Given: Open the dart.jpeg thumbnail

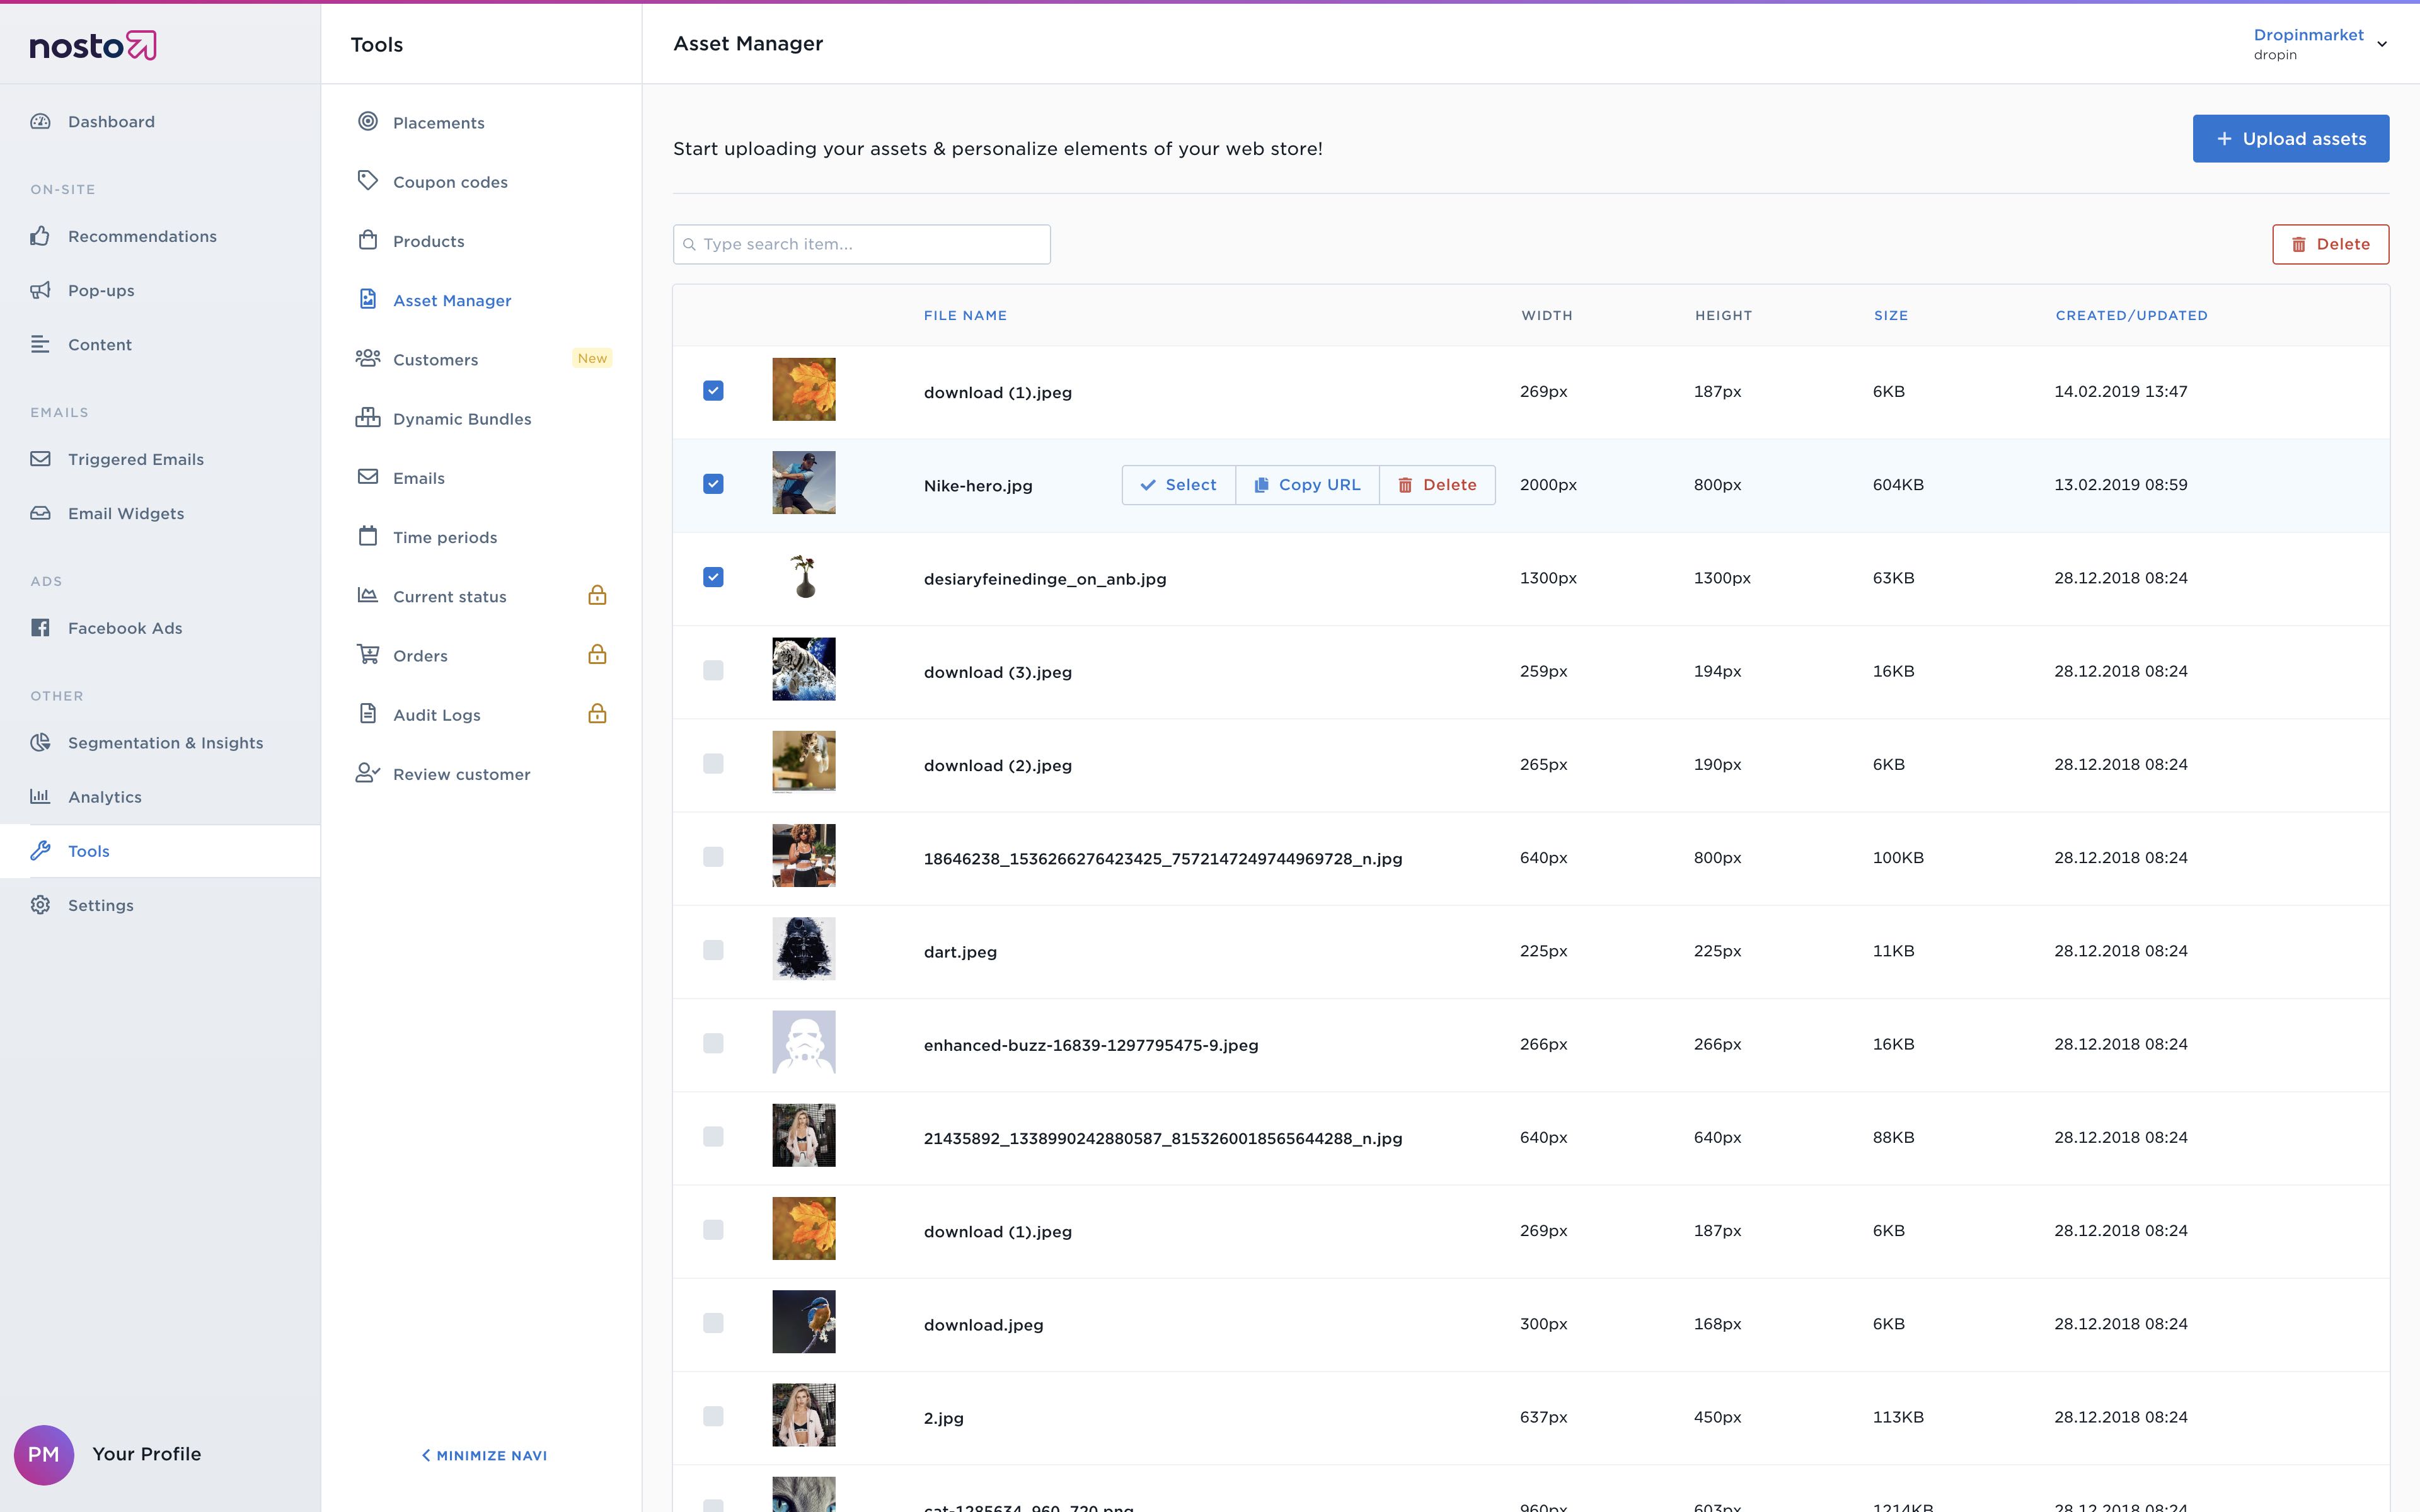Looking at the screenshot, I should [804, 949].
